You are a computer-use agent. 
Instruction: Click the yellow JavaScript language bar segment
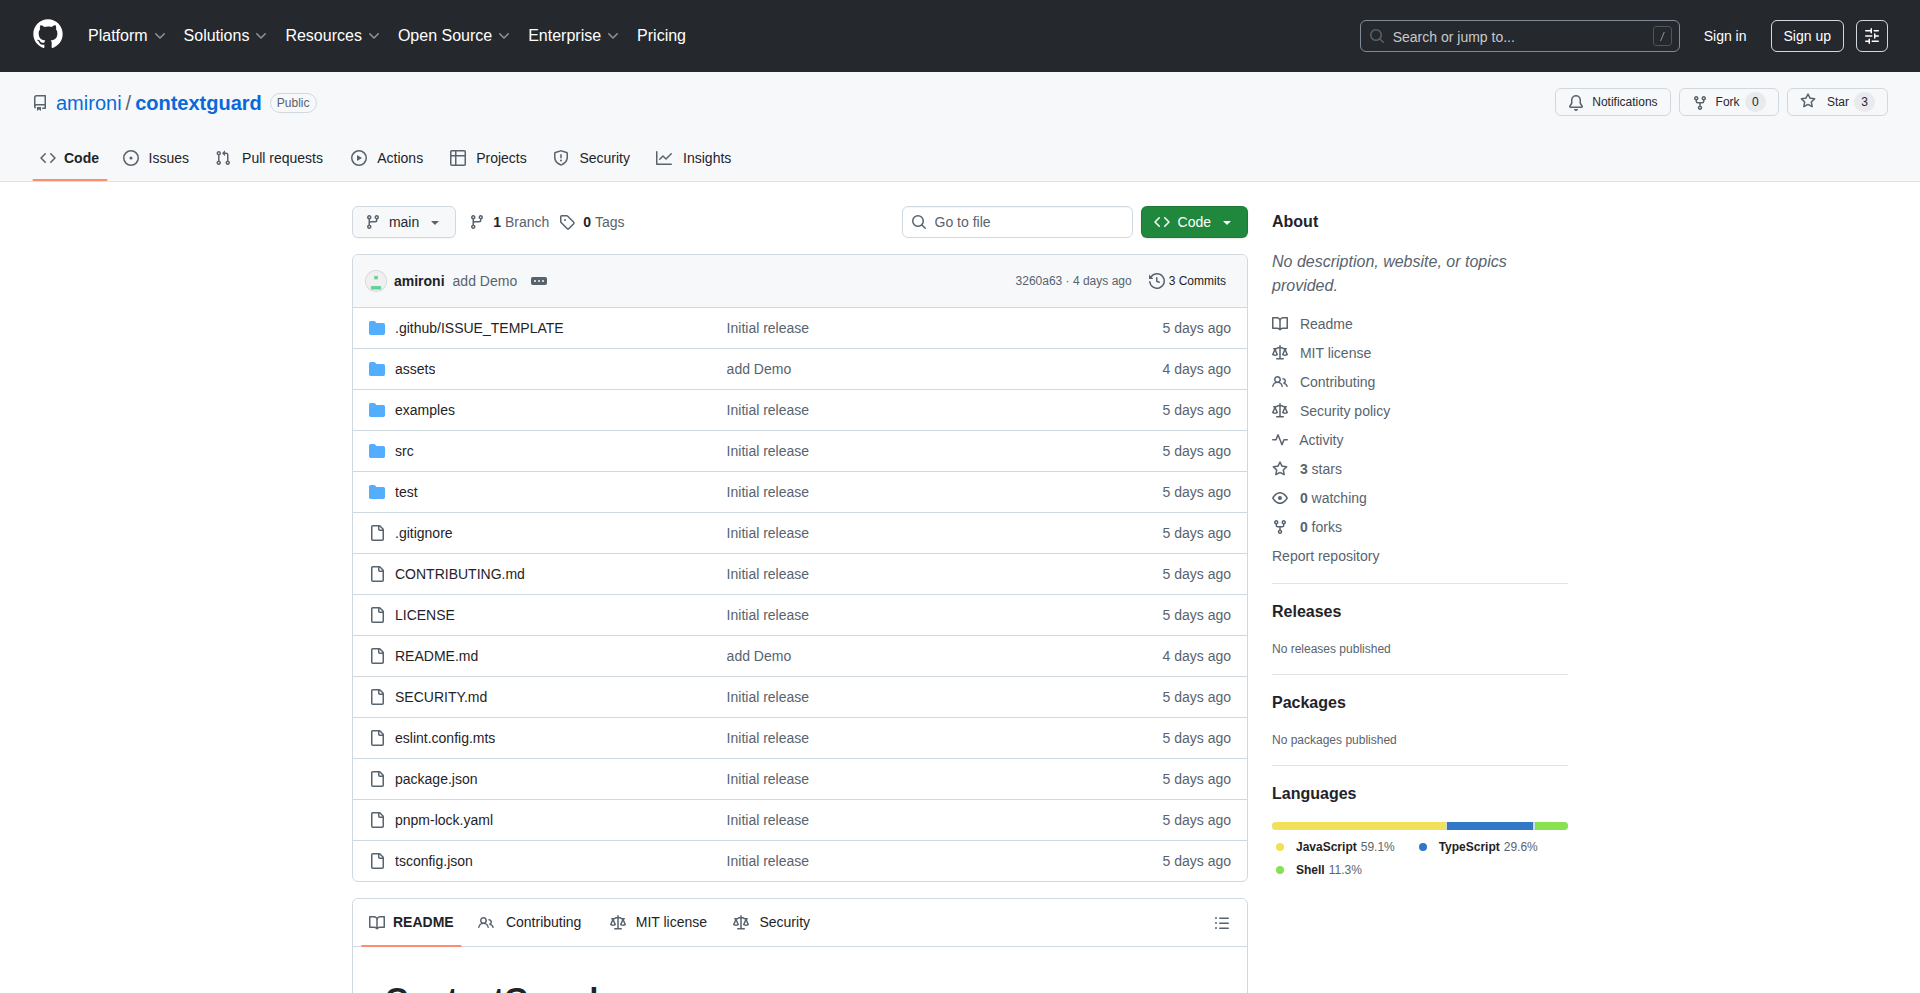pyautogui.click(x=1358, y=826)
